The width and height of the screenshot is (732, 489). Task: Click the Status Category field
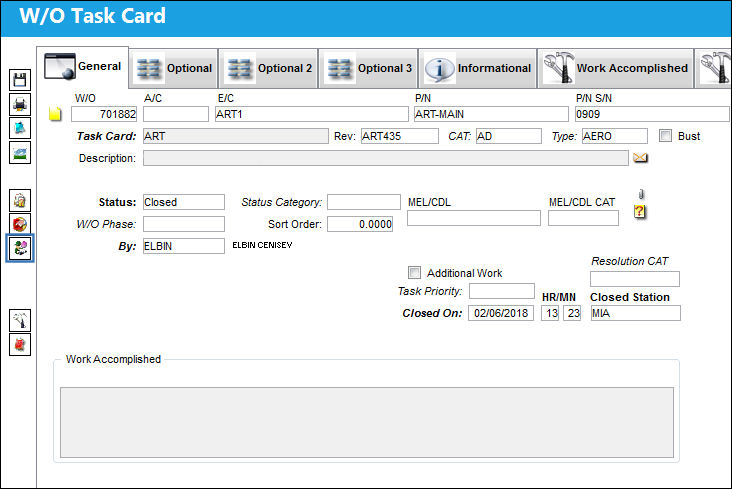[364, 202]
